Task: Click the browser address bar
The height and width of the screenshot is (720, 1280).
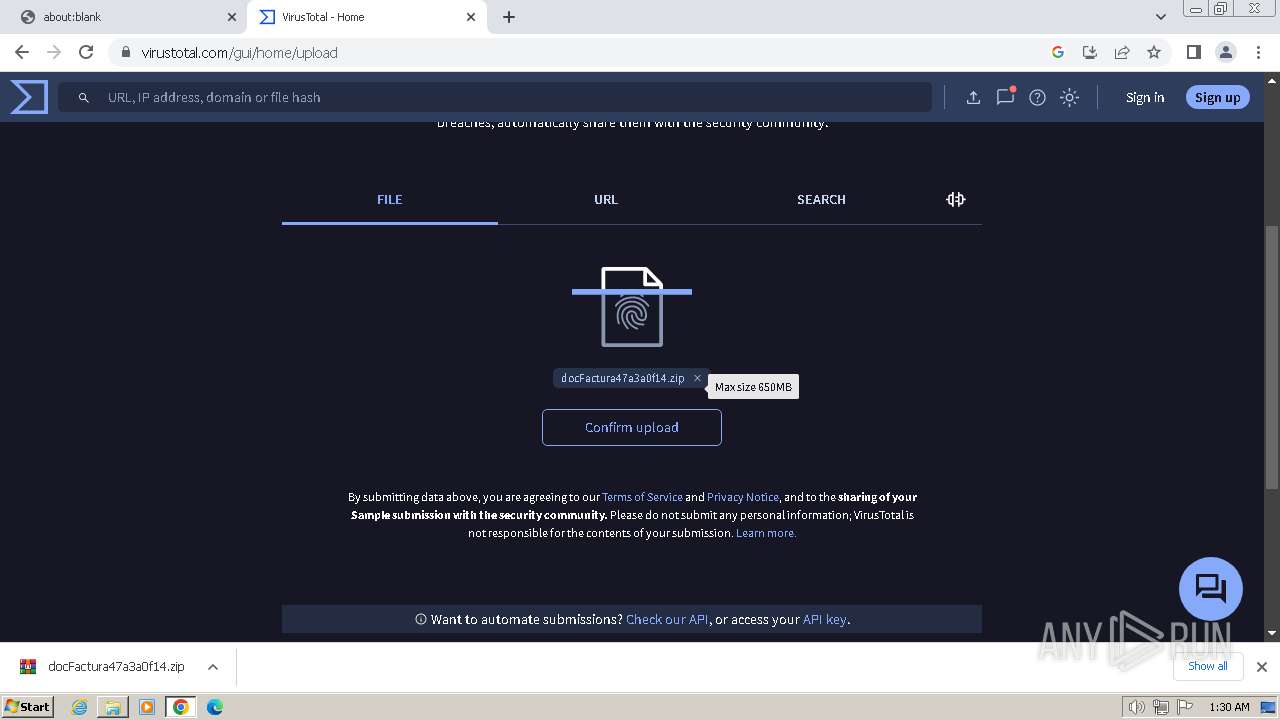Action: click(x=590, y=52)
